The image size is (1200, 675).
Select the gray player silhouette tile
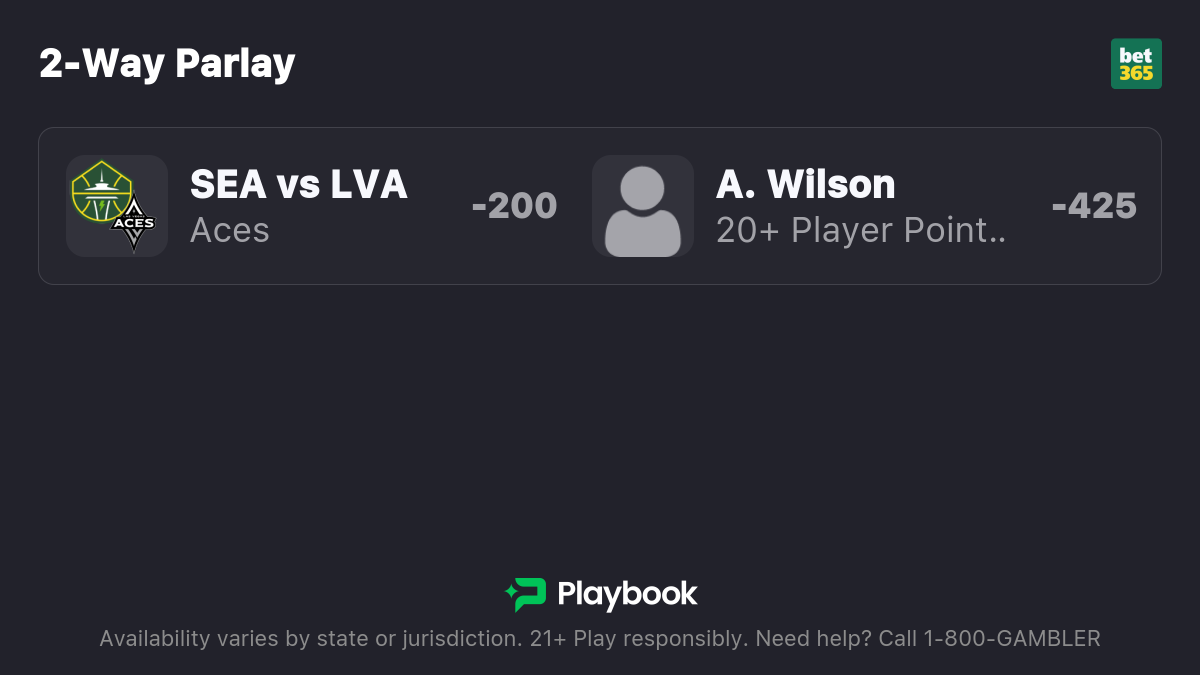643,206
